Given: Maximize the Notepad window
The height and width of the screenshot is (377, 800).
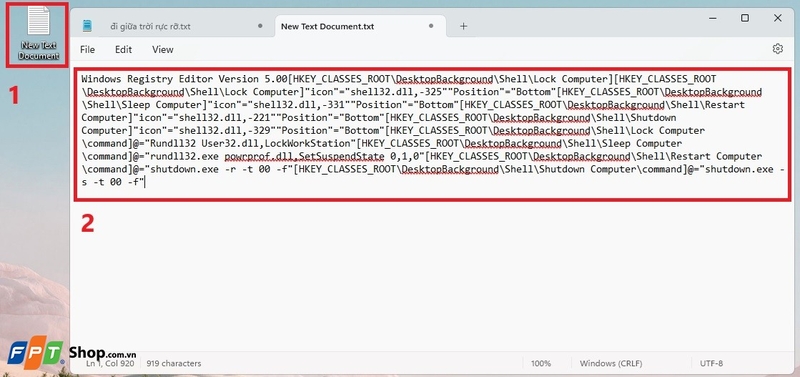Looking at the screenshot, I should click(x=745, y=18).
